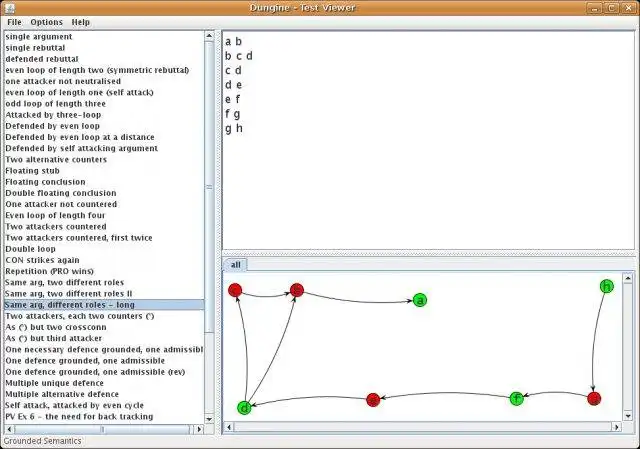Switch to the 'all' tab
The height and width of the screenshot is (449, 640).
(x=236, y=265)
